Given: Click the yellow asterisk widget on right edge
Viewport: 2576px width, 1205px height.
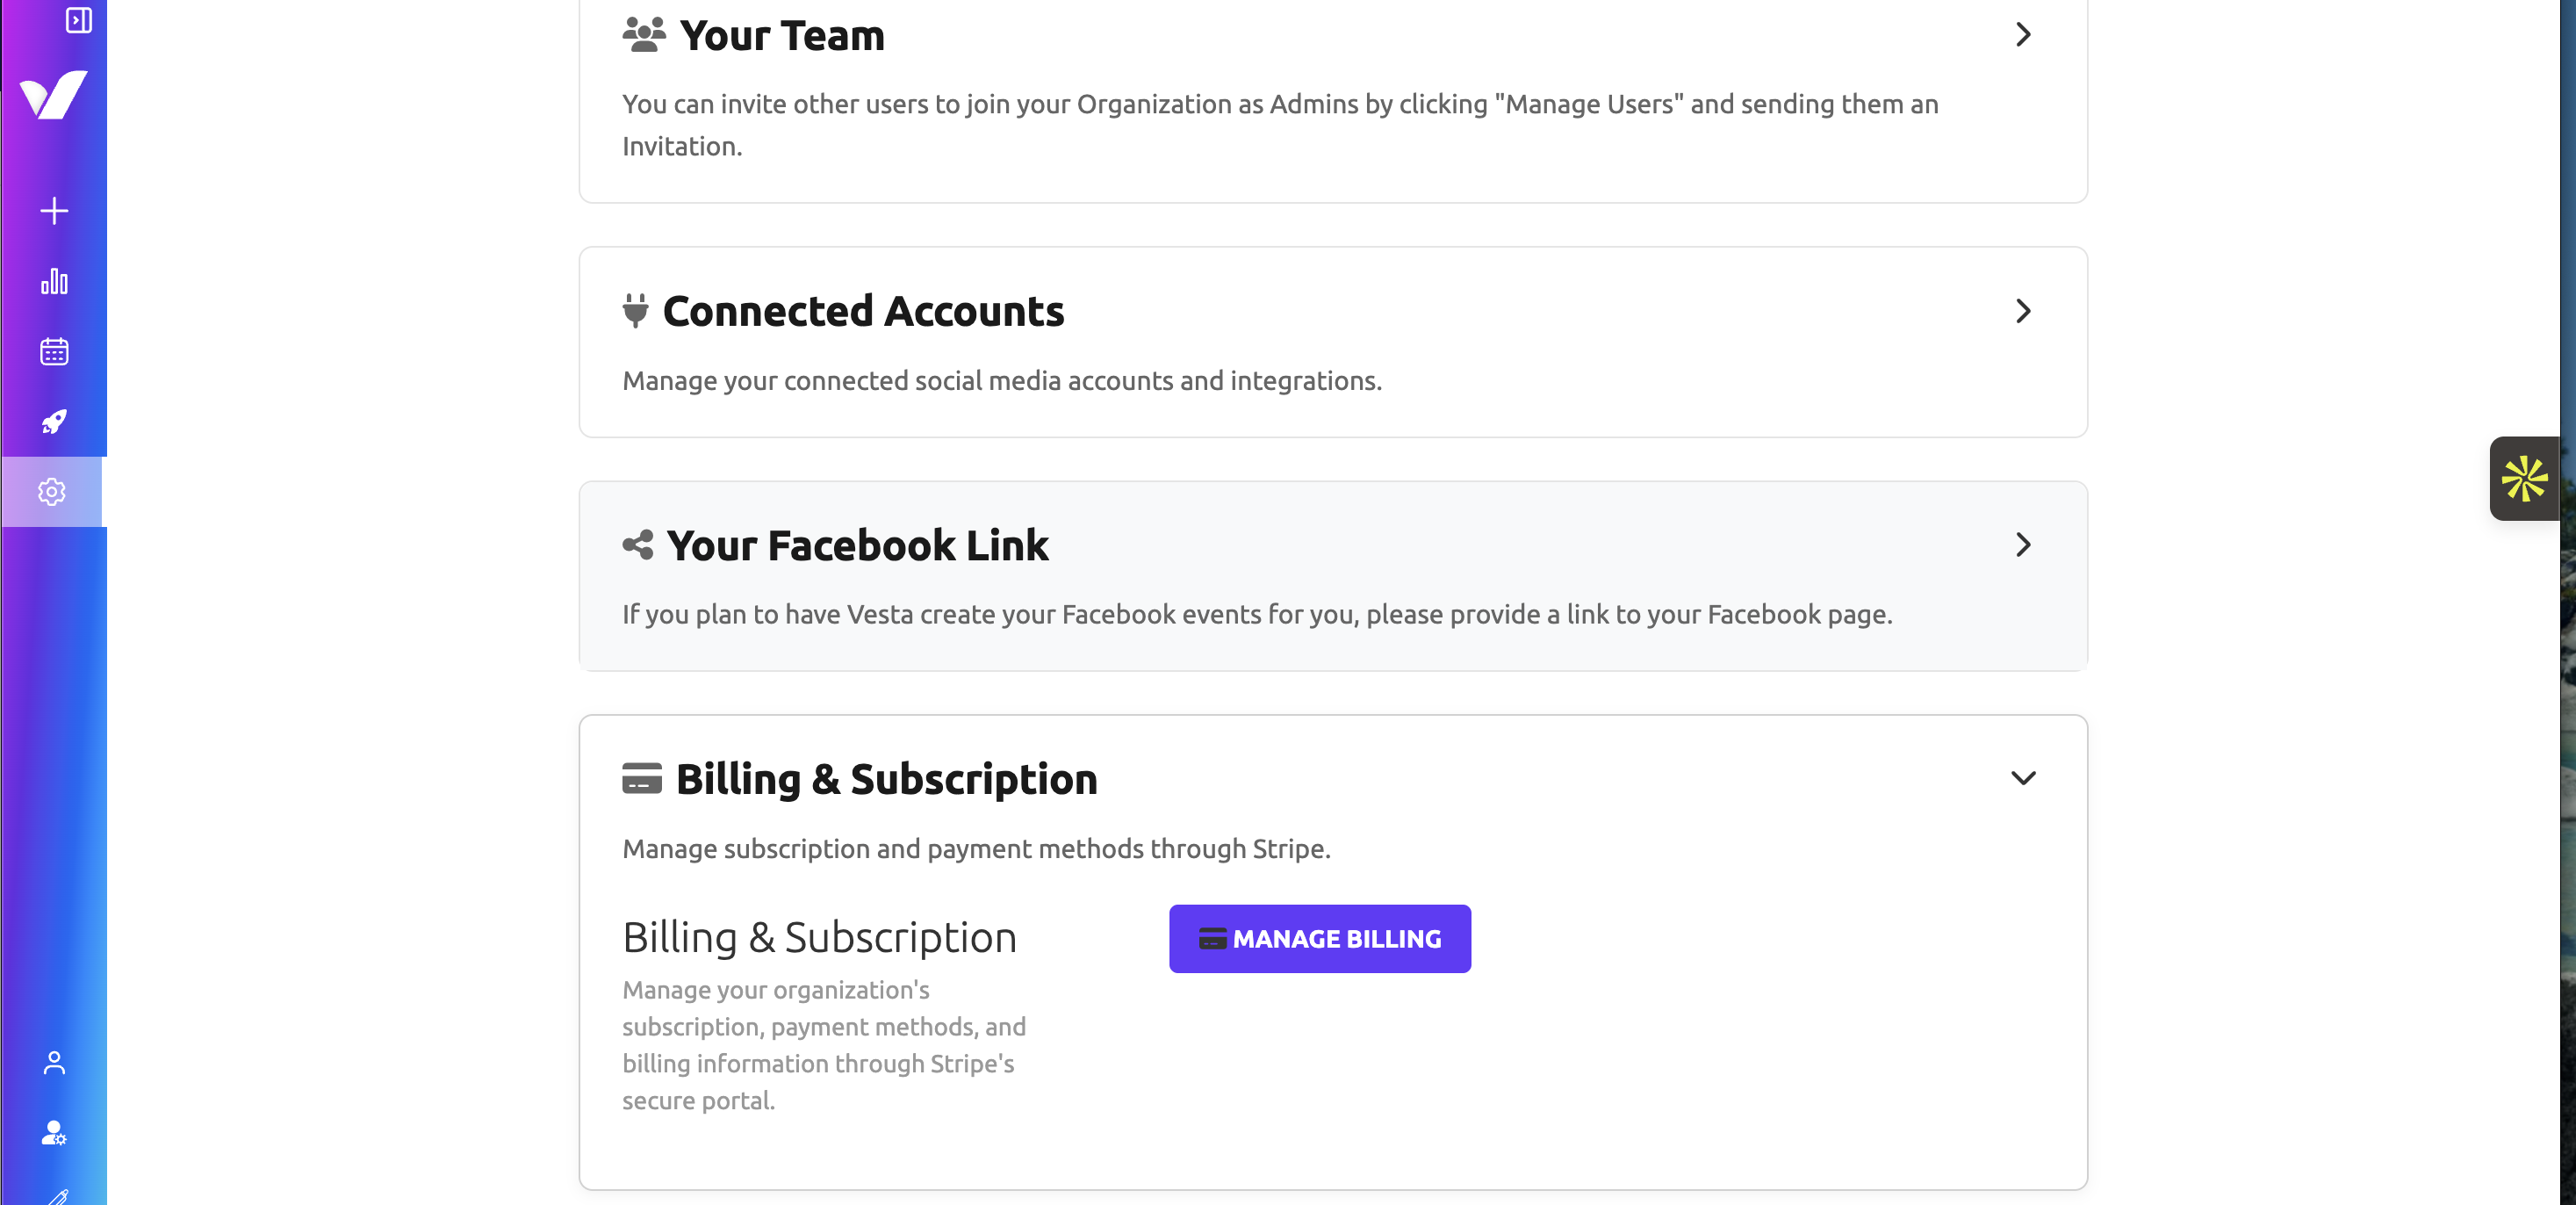Looking at the screenshot, I should [2524, 479].
